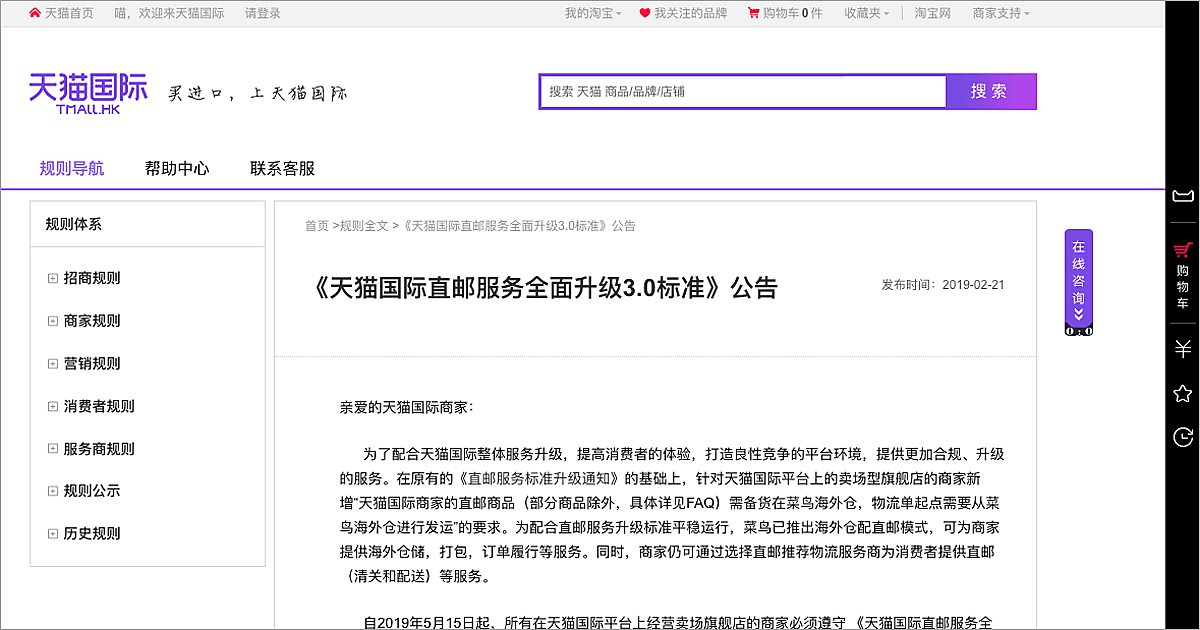The width and height of the screenshot is (1200, 630).
Task: Open the top bar shopping cart icon
Action: pyautogui.click(x=753, y=13)
